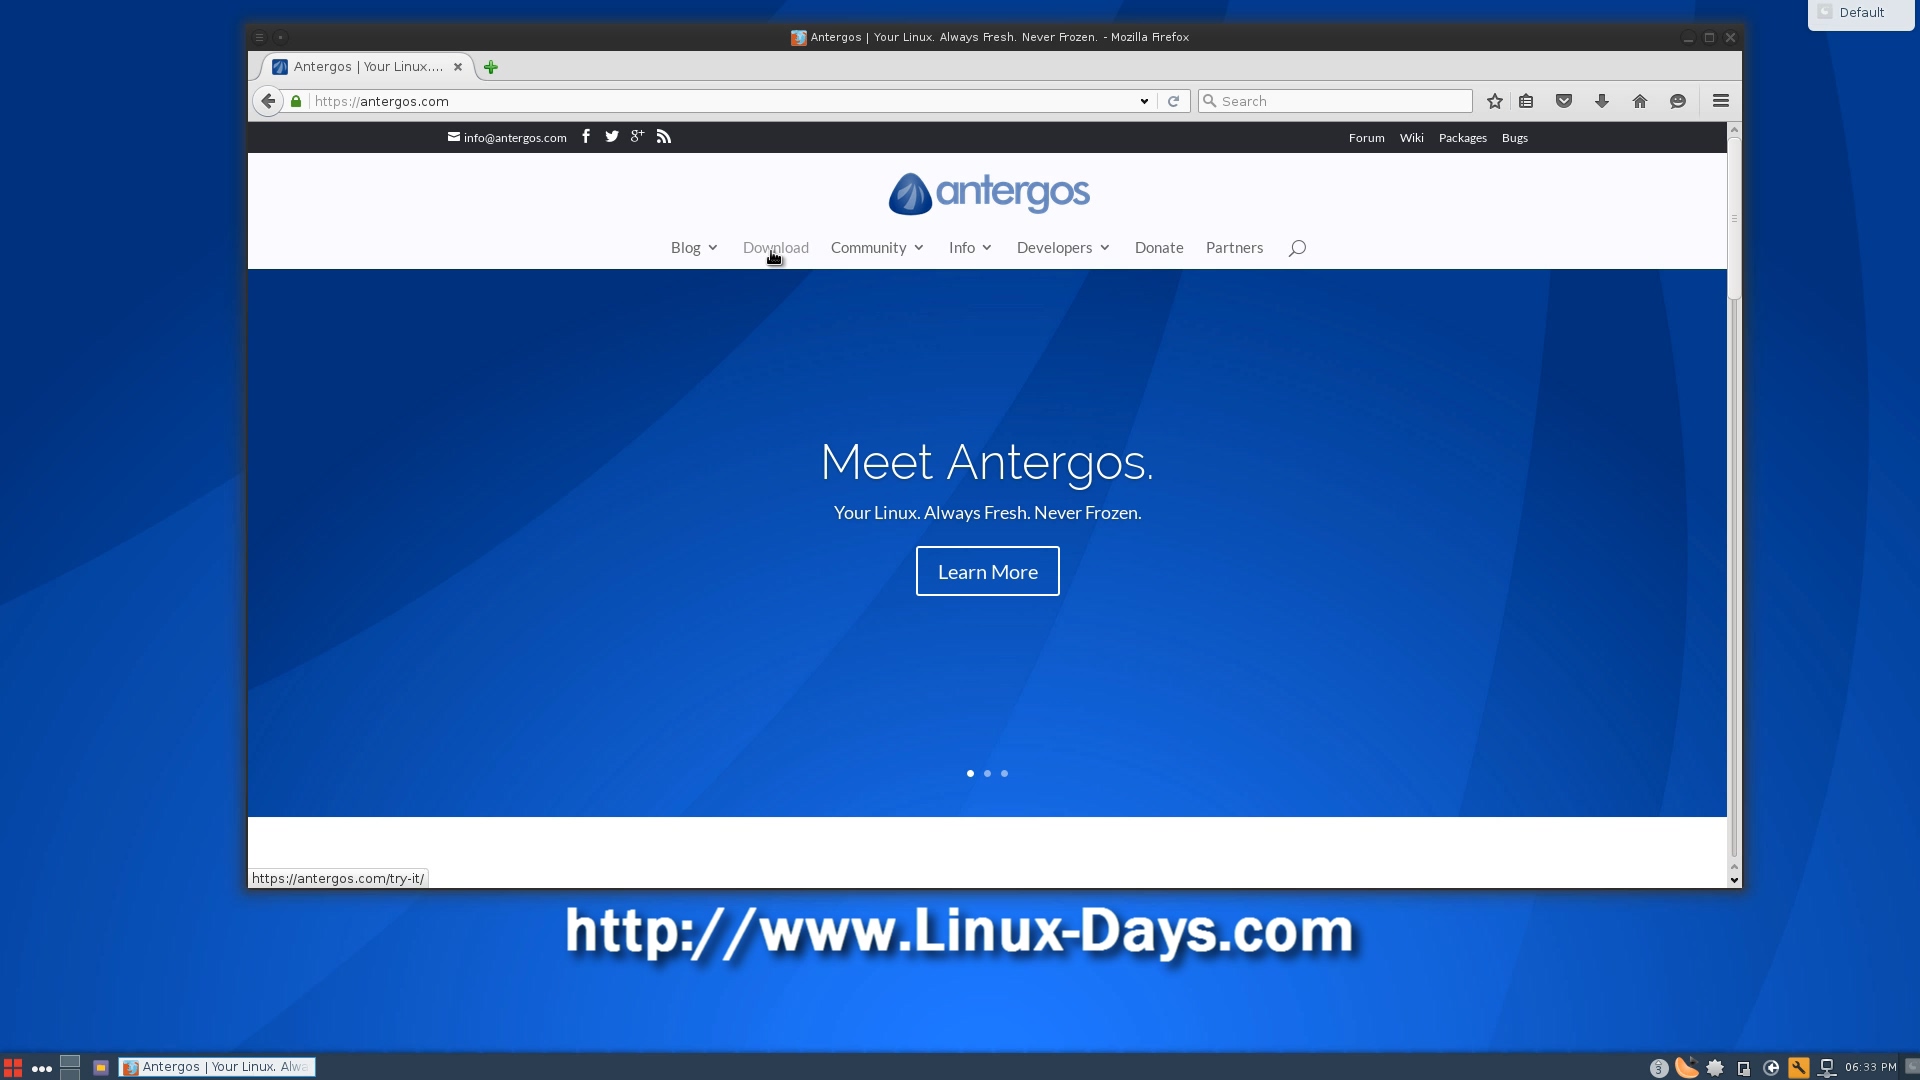
Task: Click the orange moon tray icon
Action: [x=1687, y=1067]
